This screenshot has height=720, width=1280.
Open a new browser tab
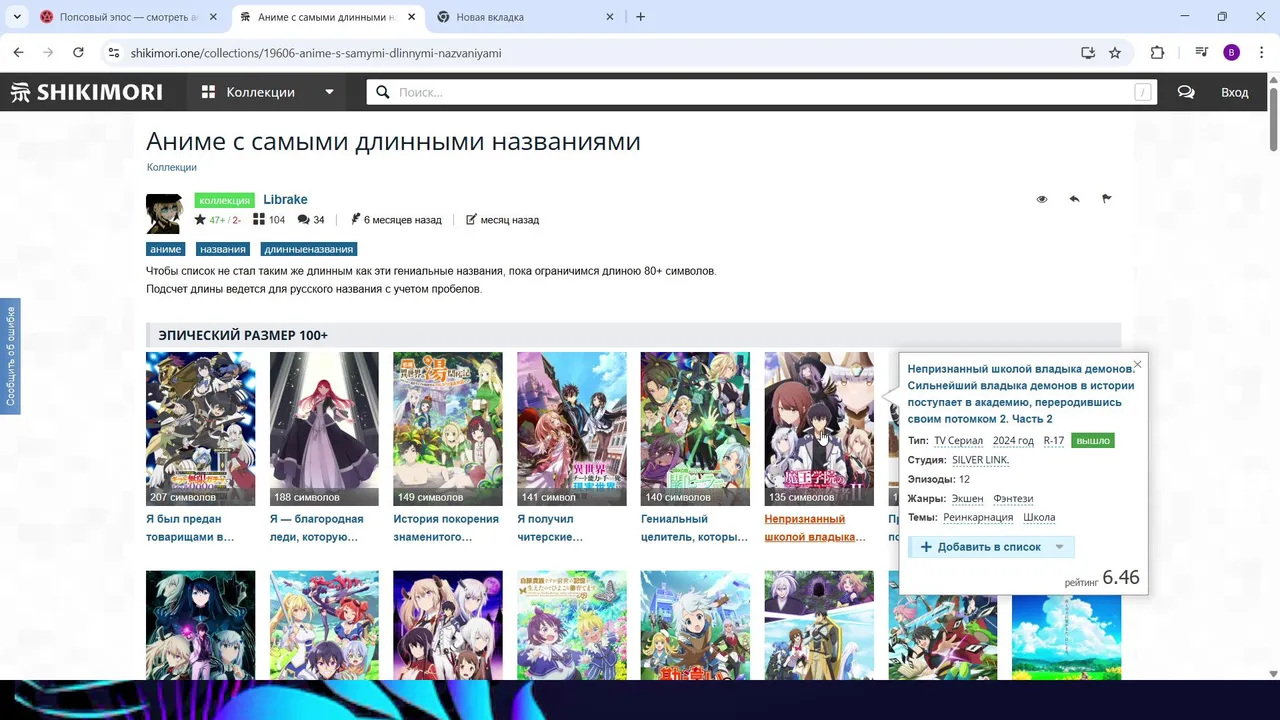click(641, 17)
